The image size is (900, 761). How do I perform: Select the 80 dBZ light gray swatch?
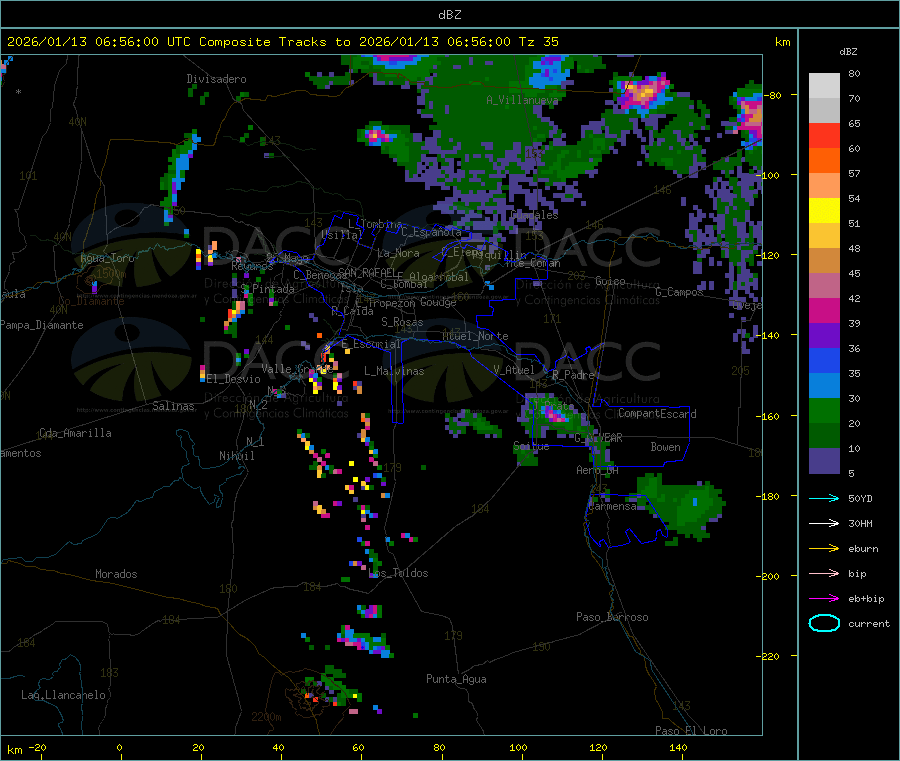(824, 86)
